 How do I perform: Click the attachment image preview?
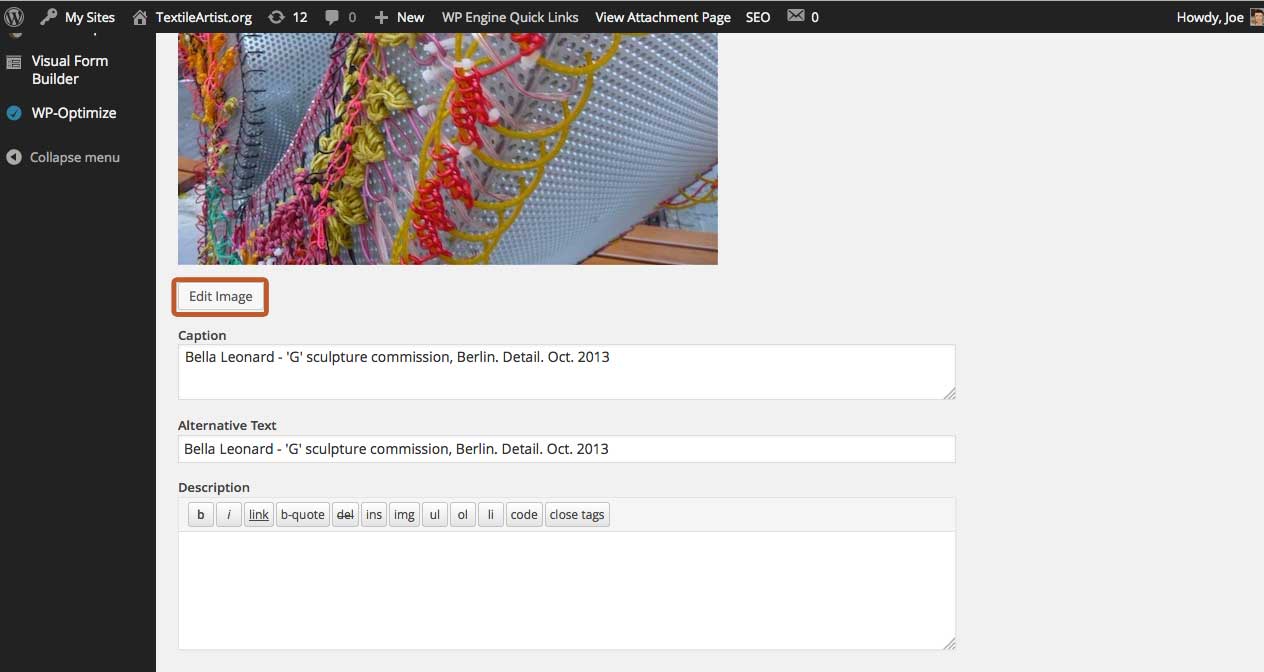pyautogui.click(x=447, y=148)
